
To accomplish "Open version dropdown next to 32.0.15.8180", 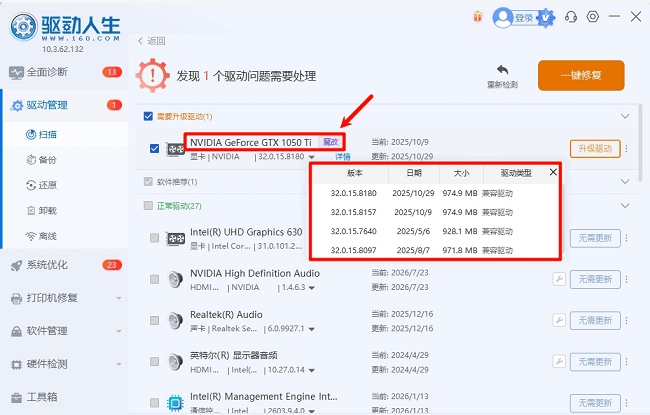I will pyautogui.click(x=311, y=157).
